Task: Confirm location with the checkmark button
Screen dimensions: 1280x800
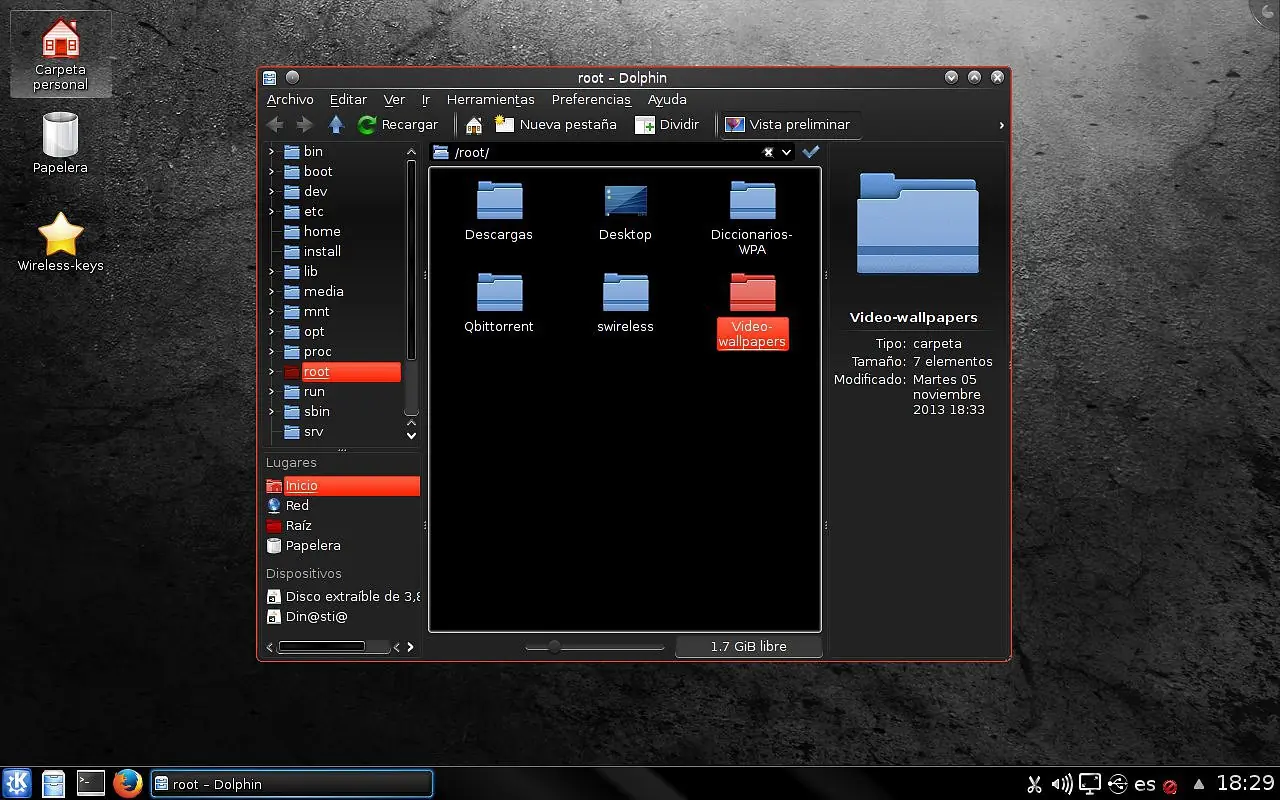Action: tap(811, 152)
